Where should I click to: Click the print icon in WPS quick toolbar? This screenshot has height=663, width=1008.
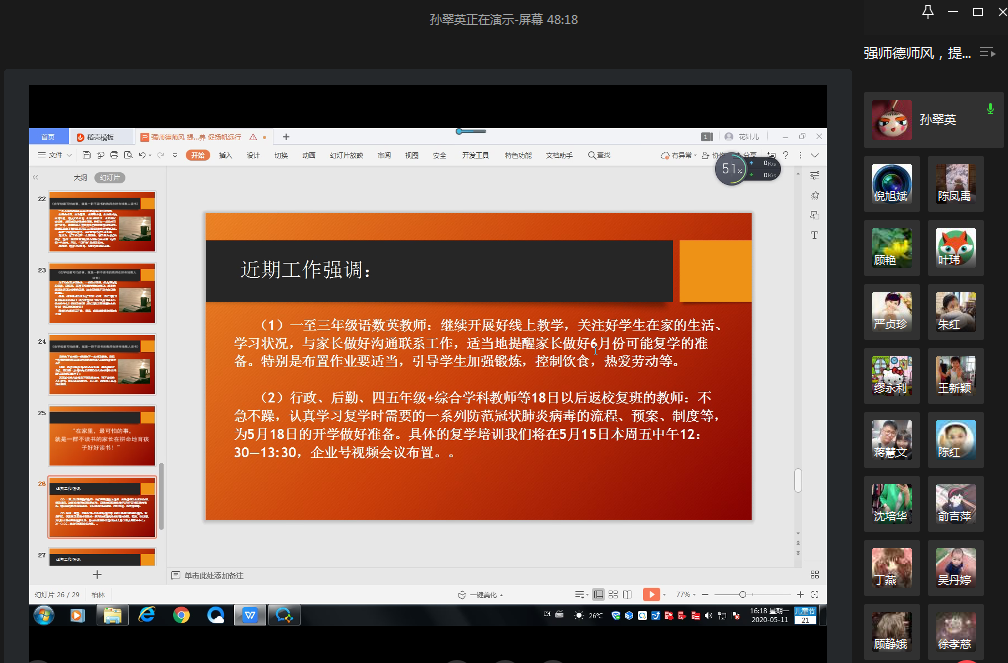point(114,155)
